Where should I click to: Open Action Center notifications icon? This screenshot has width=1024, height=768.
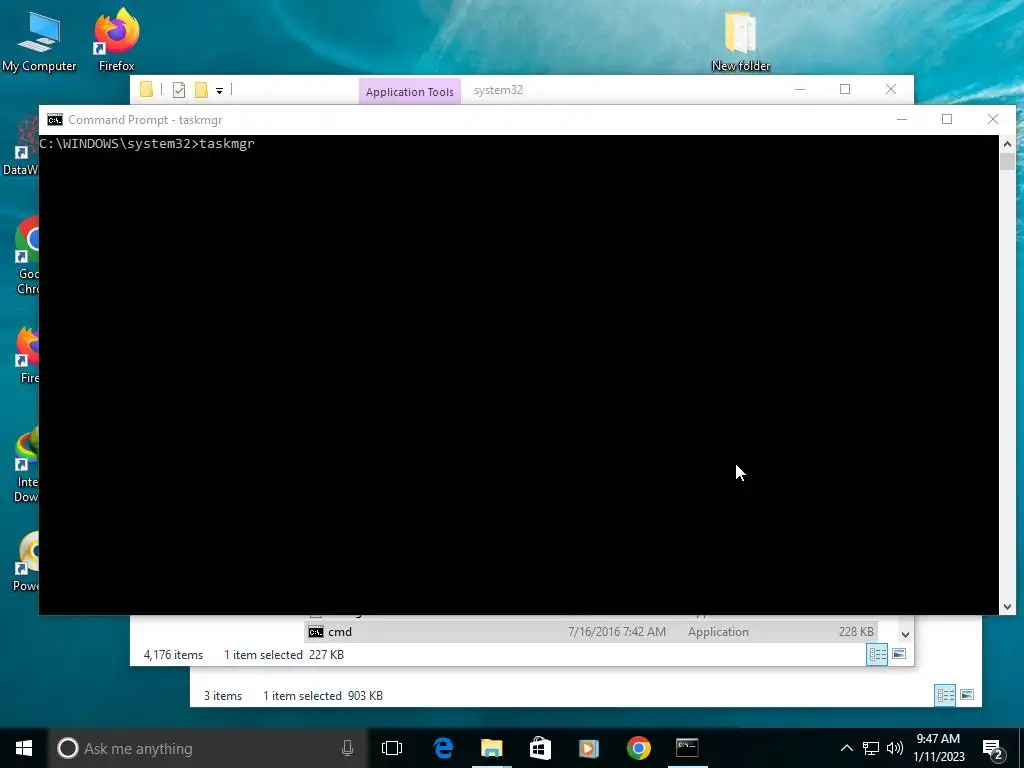993,749
